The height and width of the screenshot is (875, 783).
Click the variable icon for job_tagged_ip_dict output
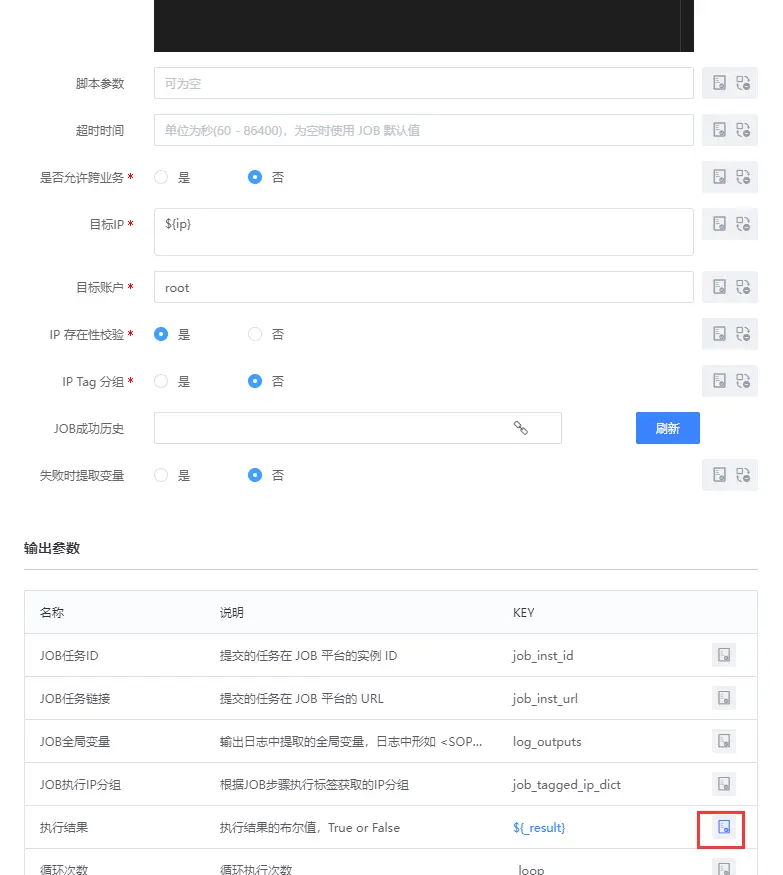pyautogui.click(x=724, y=784)
